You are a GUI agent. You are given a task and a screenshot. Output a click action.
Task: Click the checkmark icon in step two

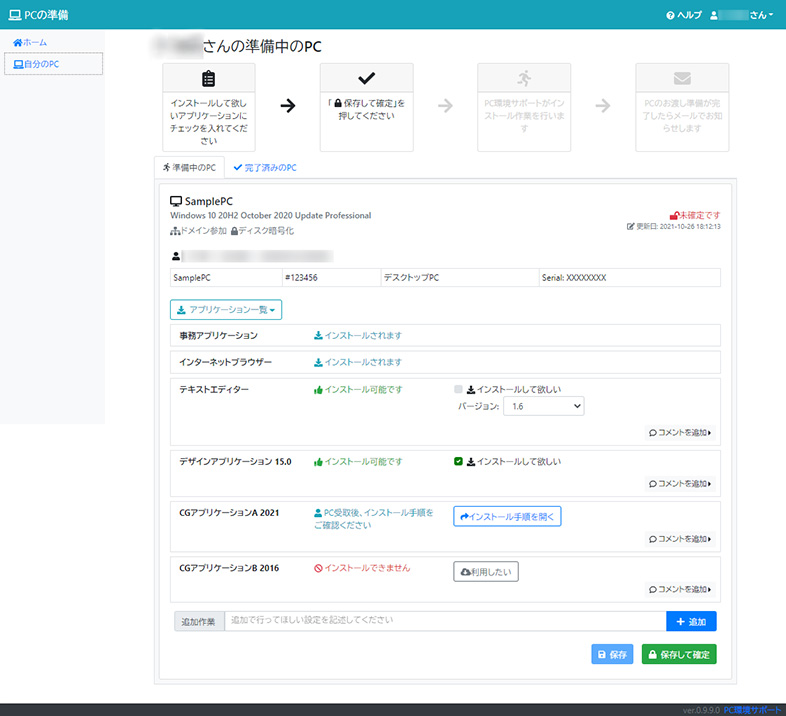coord(366,78)
